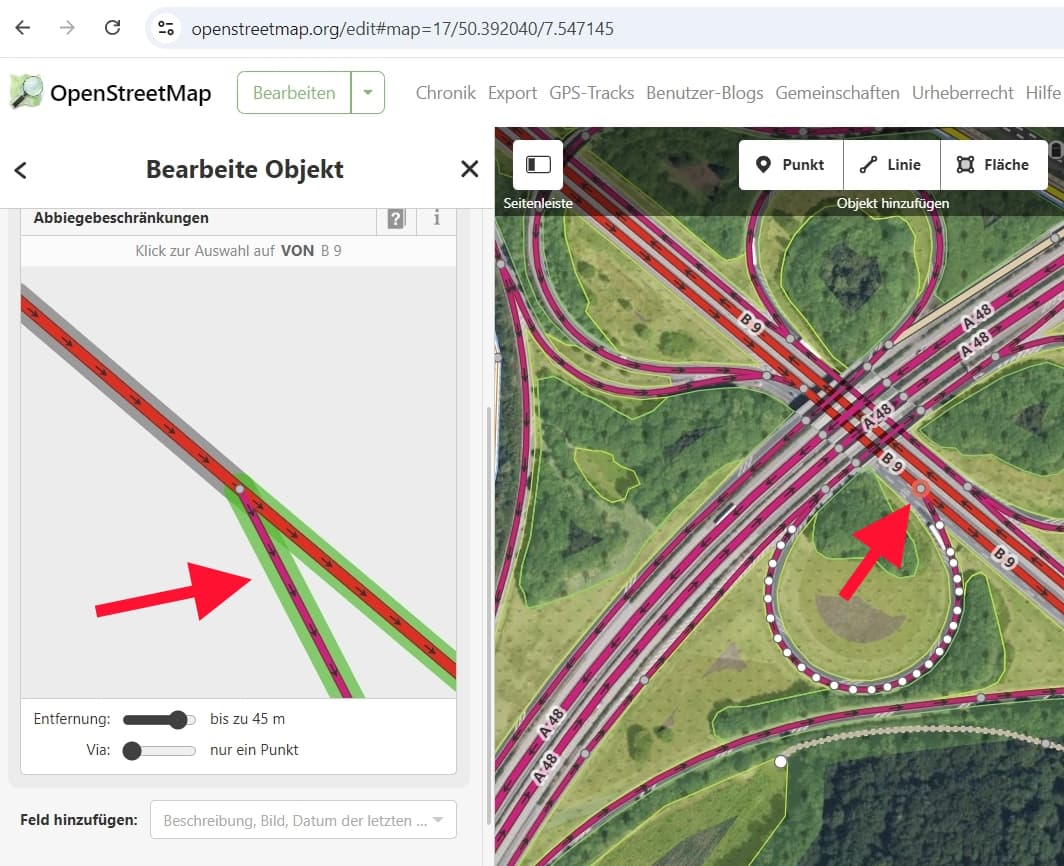
Task: Click the OpenStreetMap magnifier logo
Action: pyautogui.click(x=27, y=92)
